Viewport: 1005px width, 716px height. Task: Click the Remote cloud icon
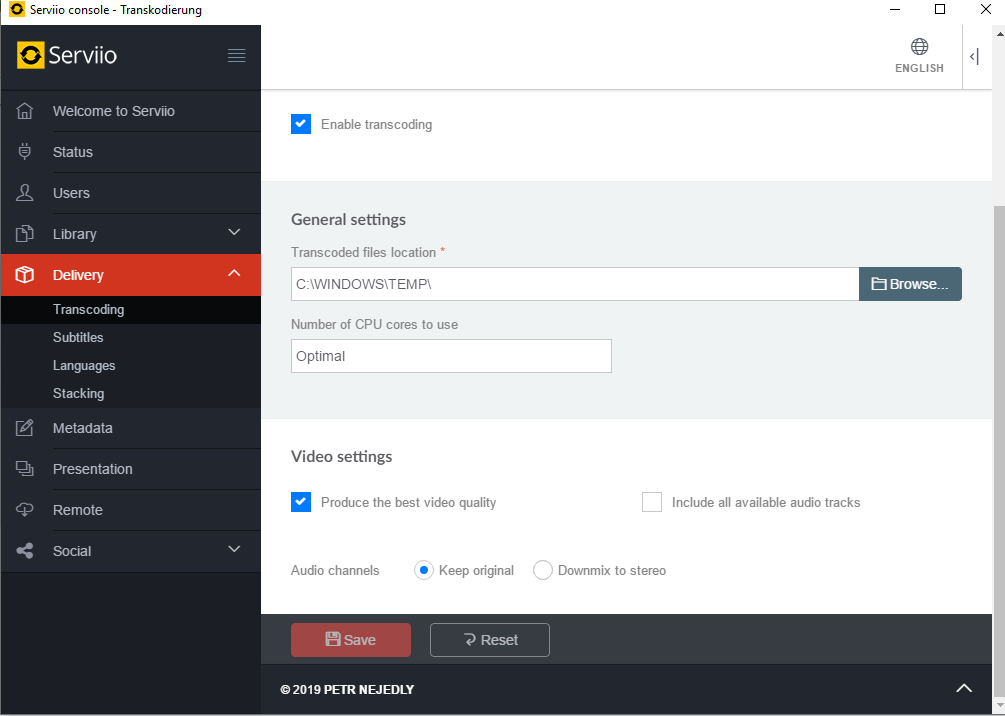click(26, 510)
